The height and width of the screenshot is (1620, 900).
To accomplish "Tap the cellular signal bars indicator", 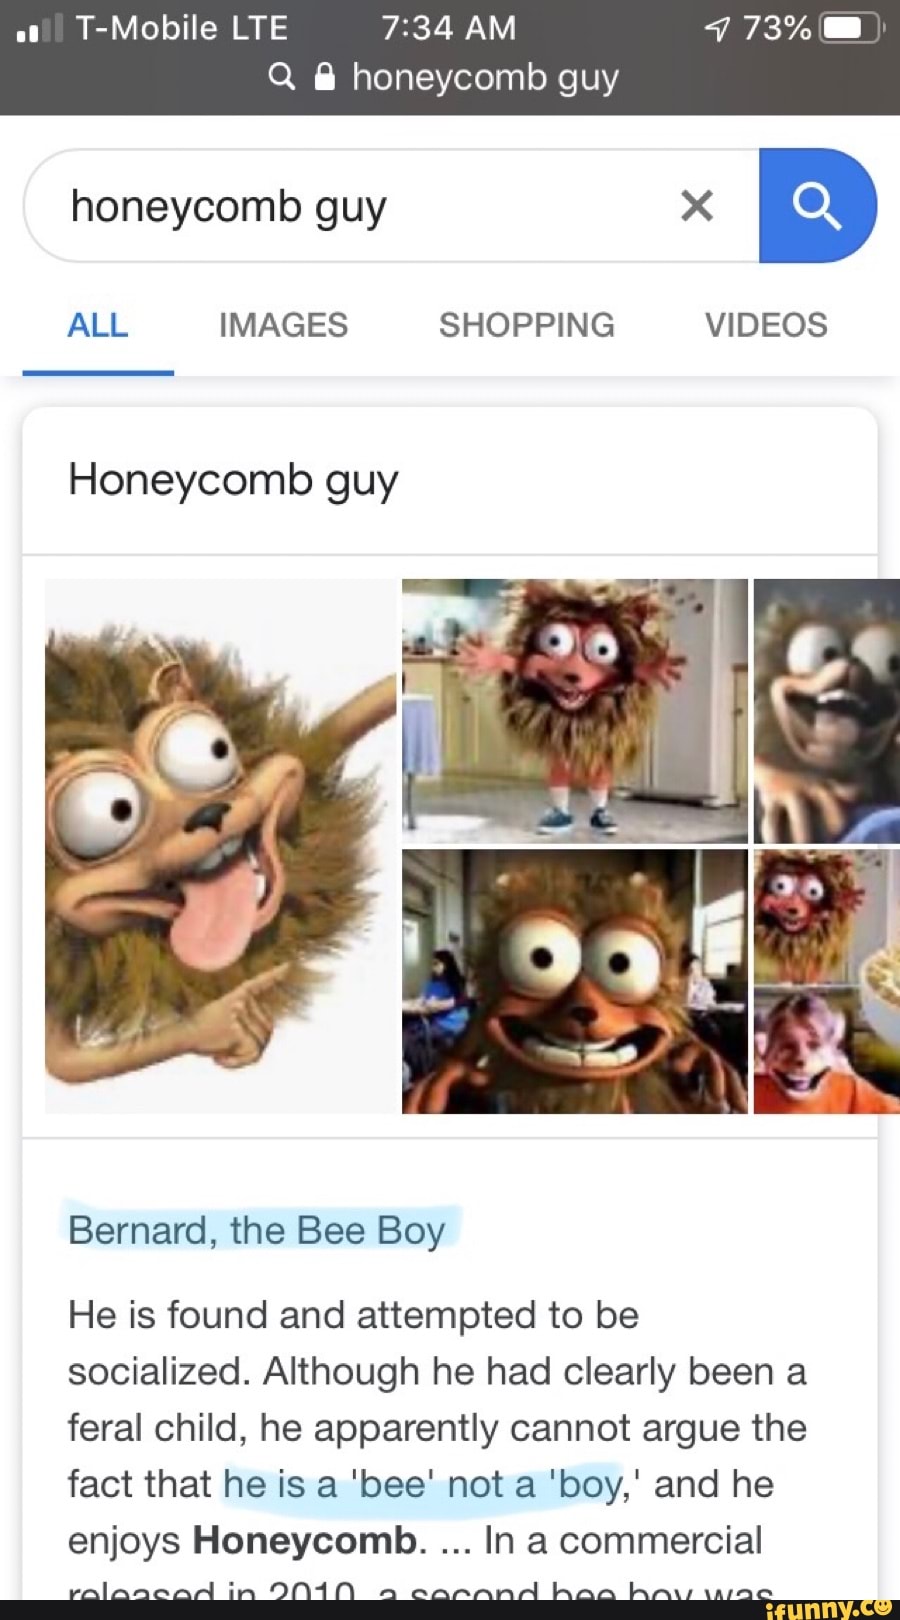I will point(40,29).
